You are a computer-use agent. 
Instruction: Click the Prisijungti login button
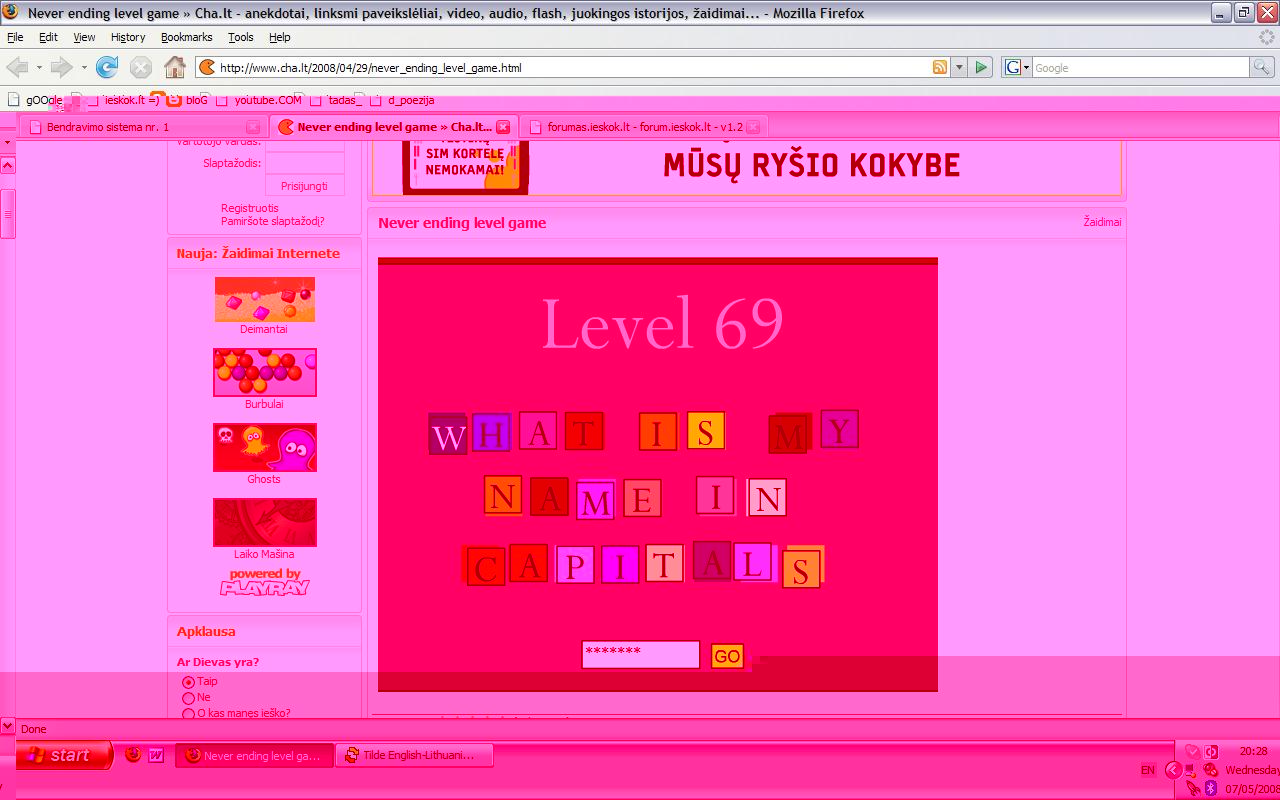click(305, 185)
